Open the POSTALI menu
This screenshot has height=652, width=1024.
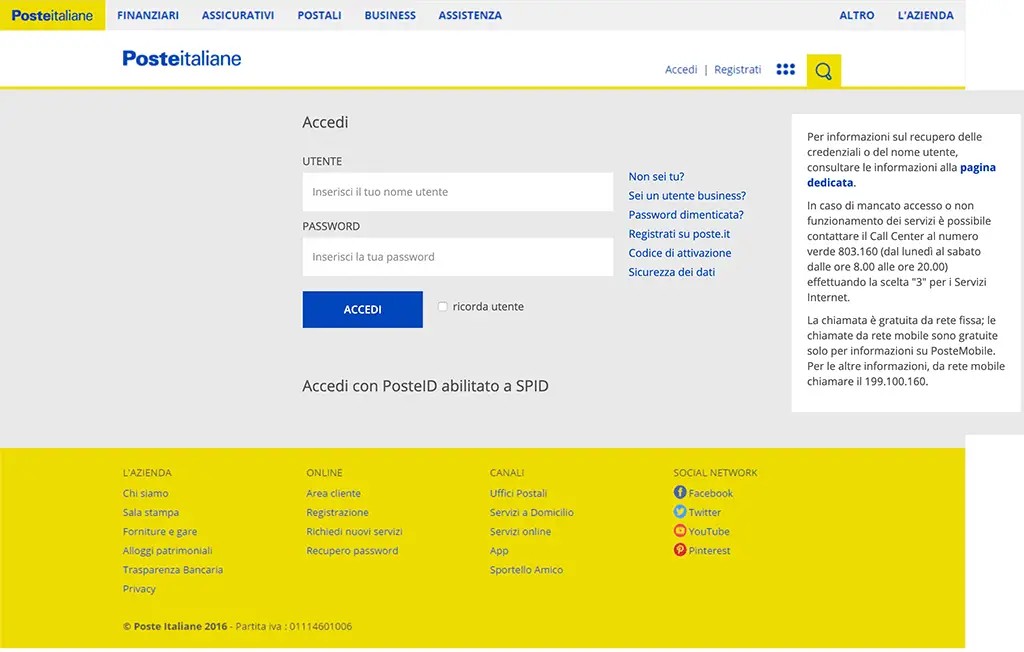coord(319,15)
